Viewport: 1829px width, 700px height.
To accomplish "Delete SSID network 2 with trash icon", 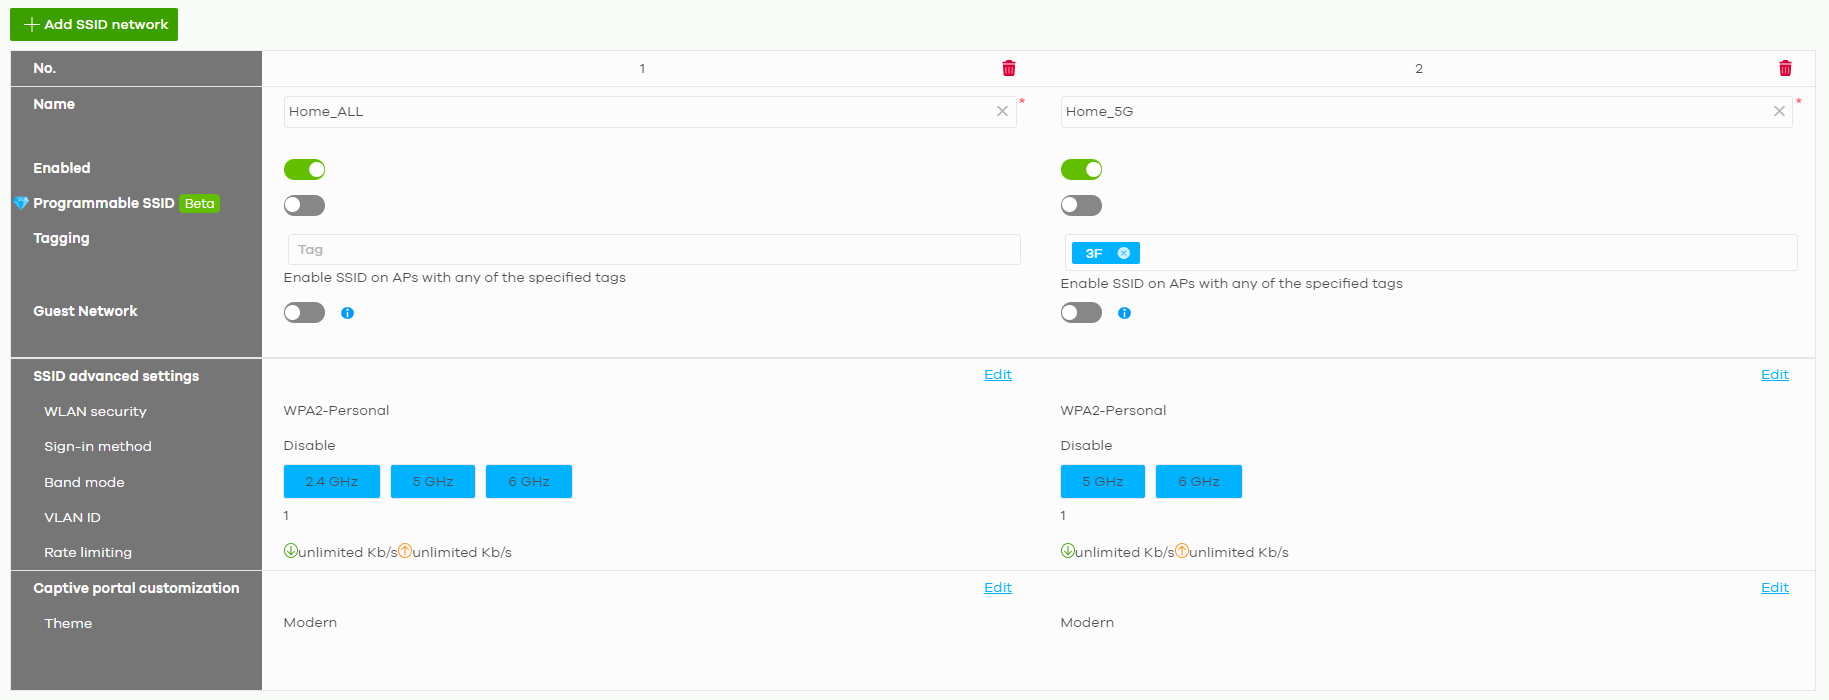I will pos(1785,68).
